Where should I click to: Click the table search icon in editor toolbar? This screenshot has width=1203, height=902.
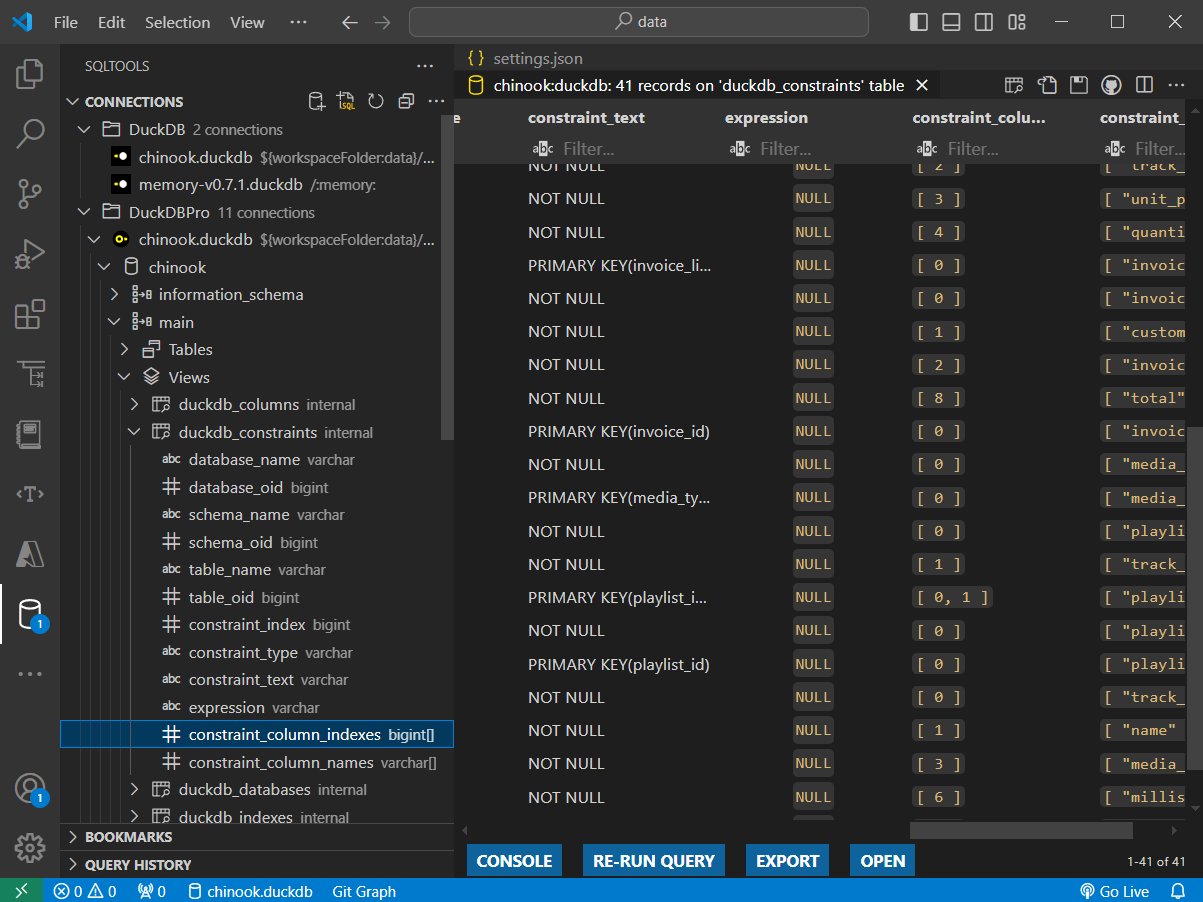[x=1014, y=85]
